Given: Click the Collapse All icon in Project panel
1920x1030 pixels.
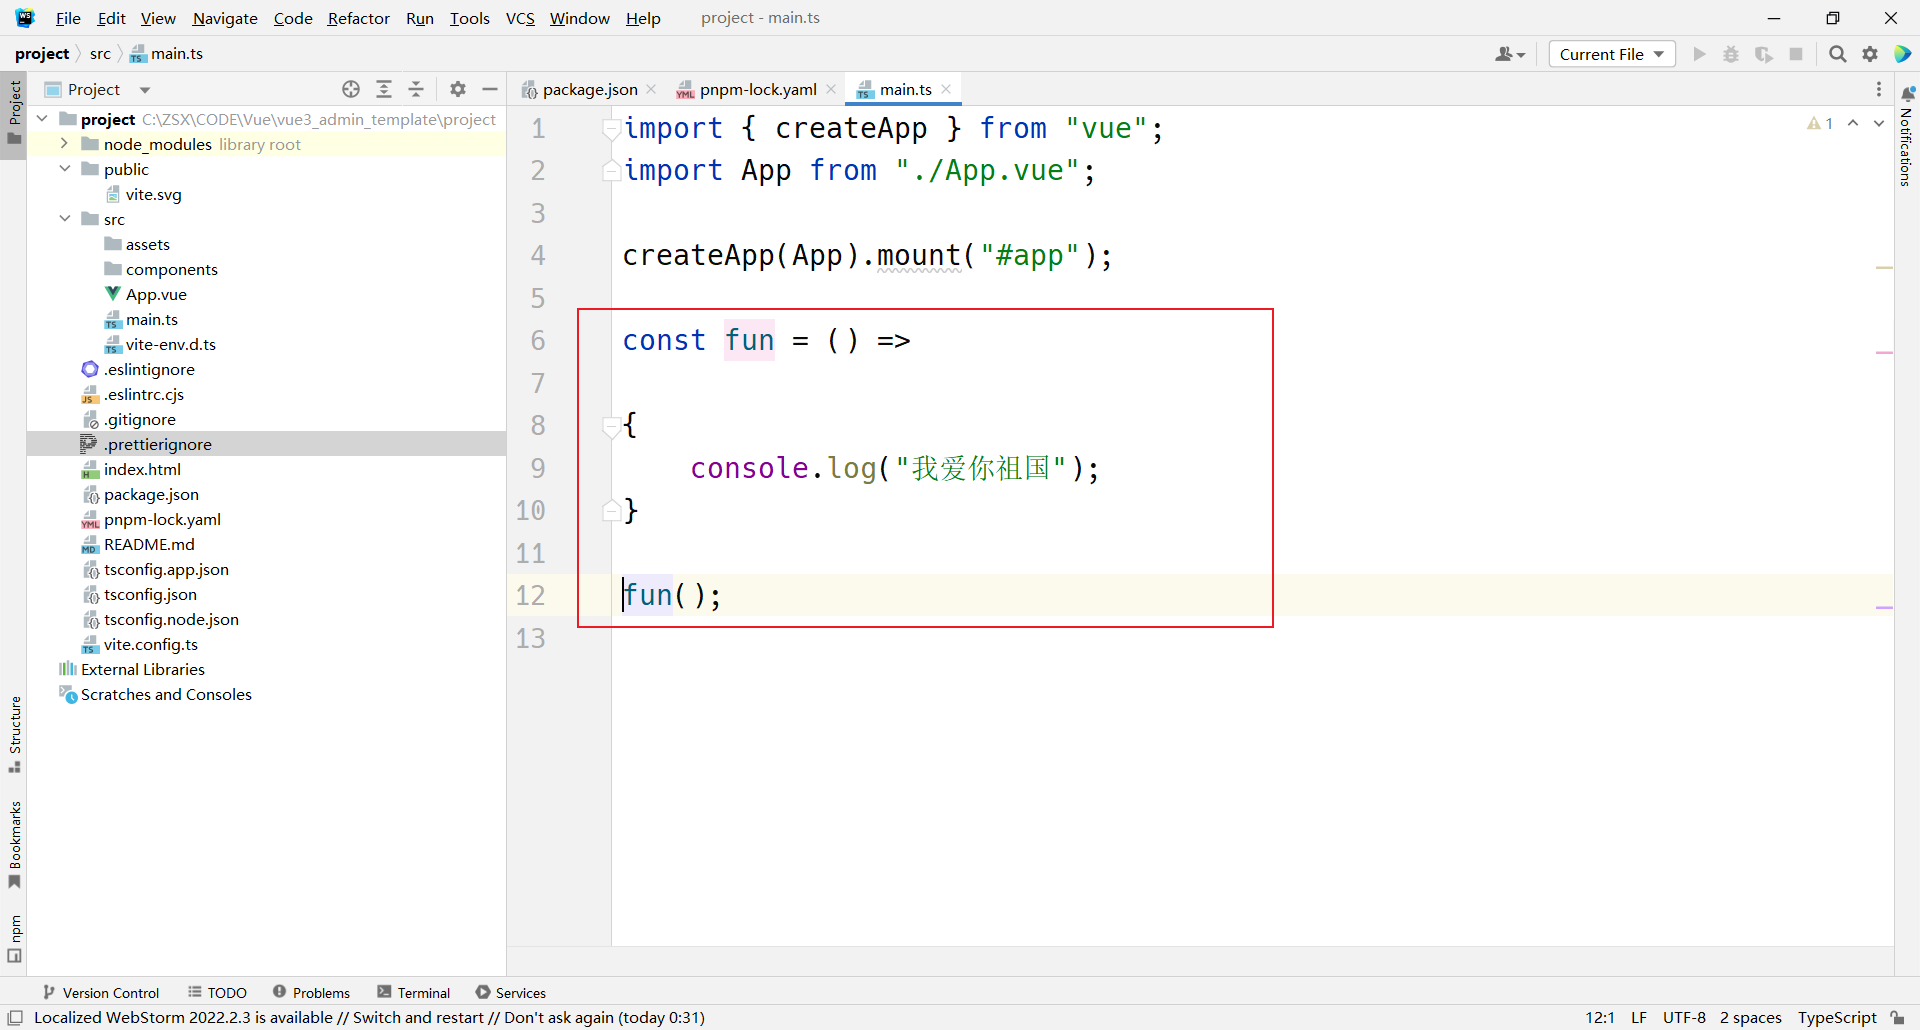Looking at the screenshot, I should coord(416,89).
